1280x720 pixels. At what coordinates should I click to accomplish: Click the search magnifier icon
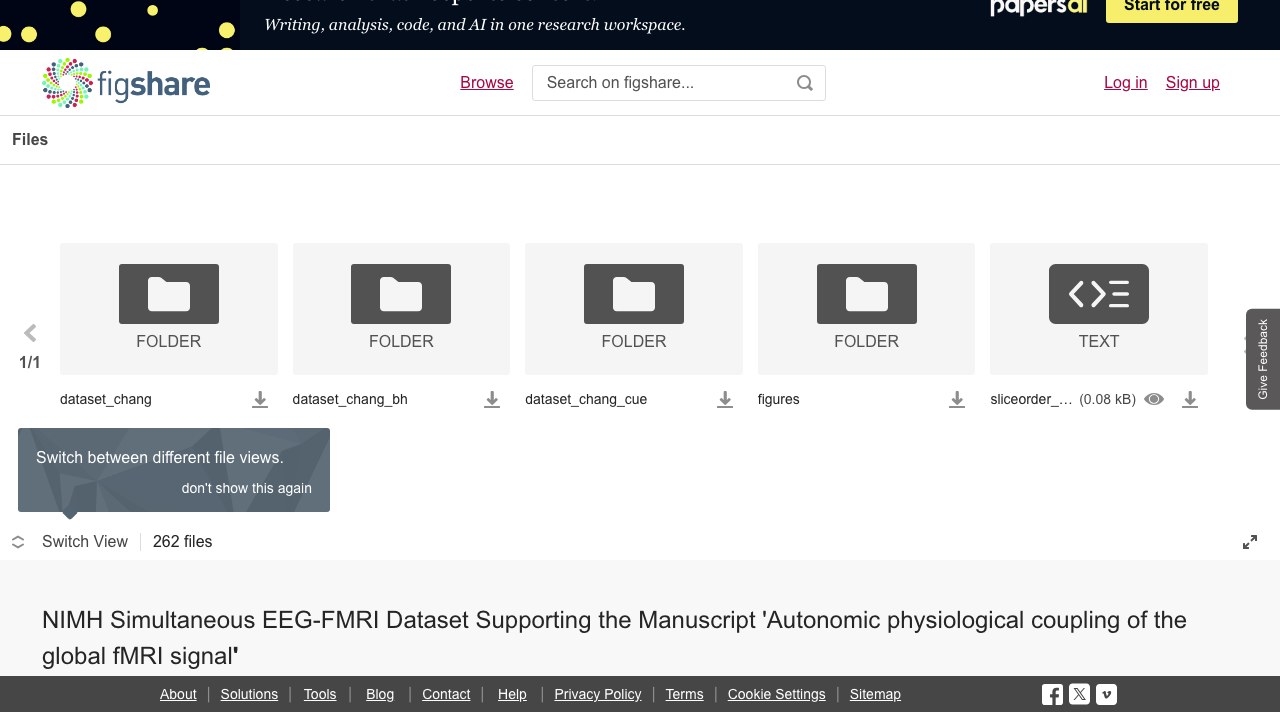(805, 83)
